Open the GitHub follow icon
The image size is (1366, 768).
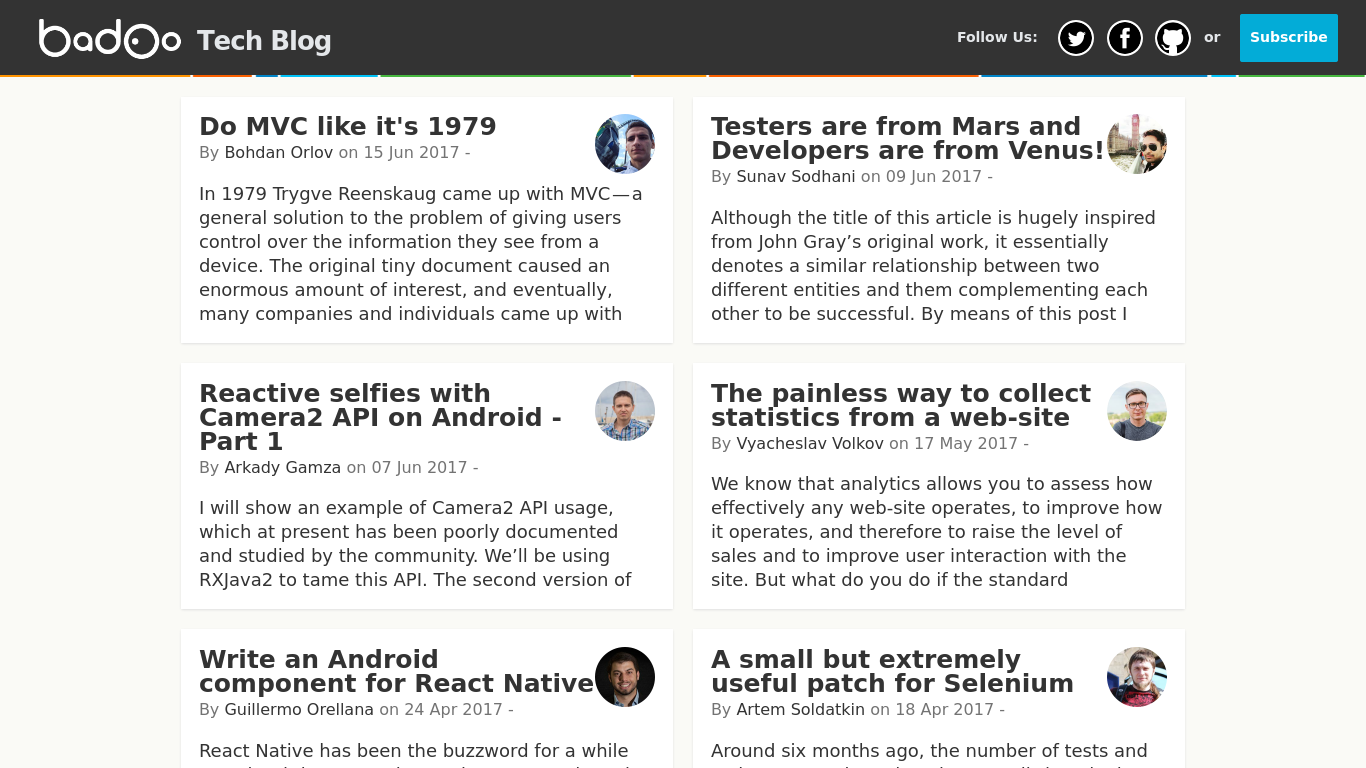1173,38
